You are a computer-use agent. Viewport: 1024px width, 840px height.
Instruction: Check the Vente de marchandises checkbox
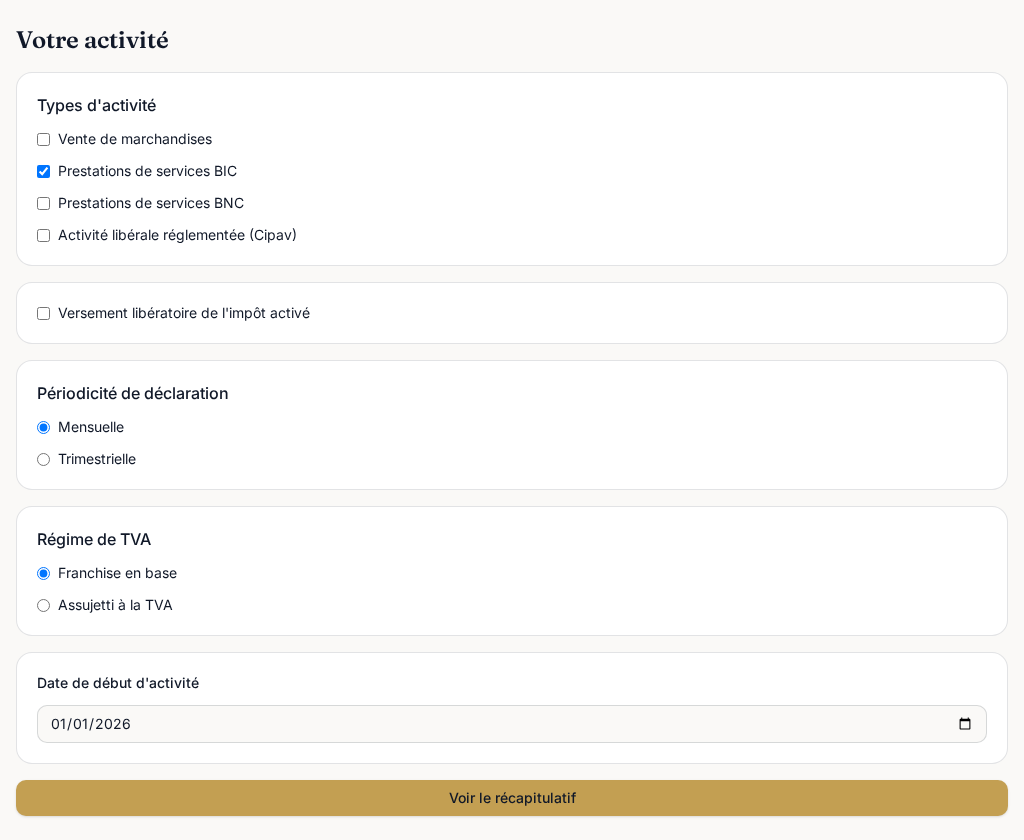point(44,140)
